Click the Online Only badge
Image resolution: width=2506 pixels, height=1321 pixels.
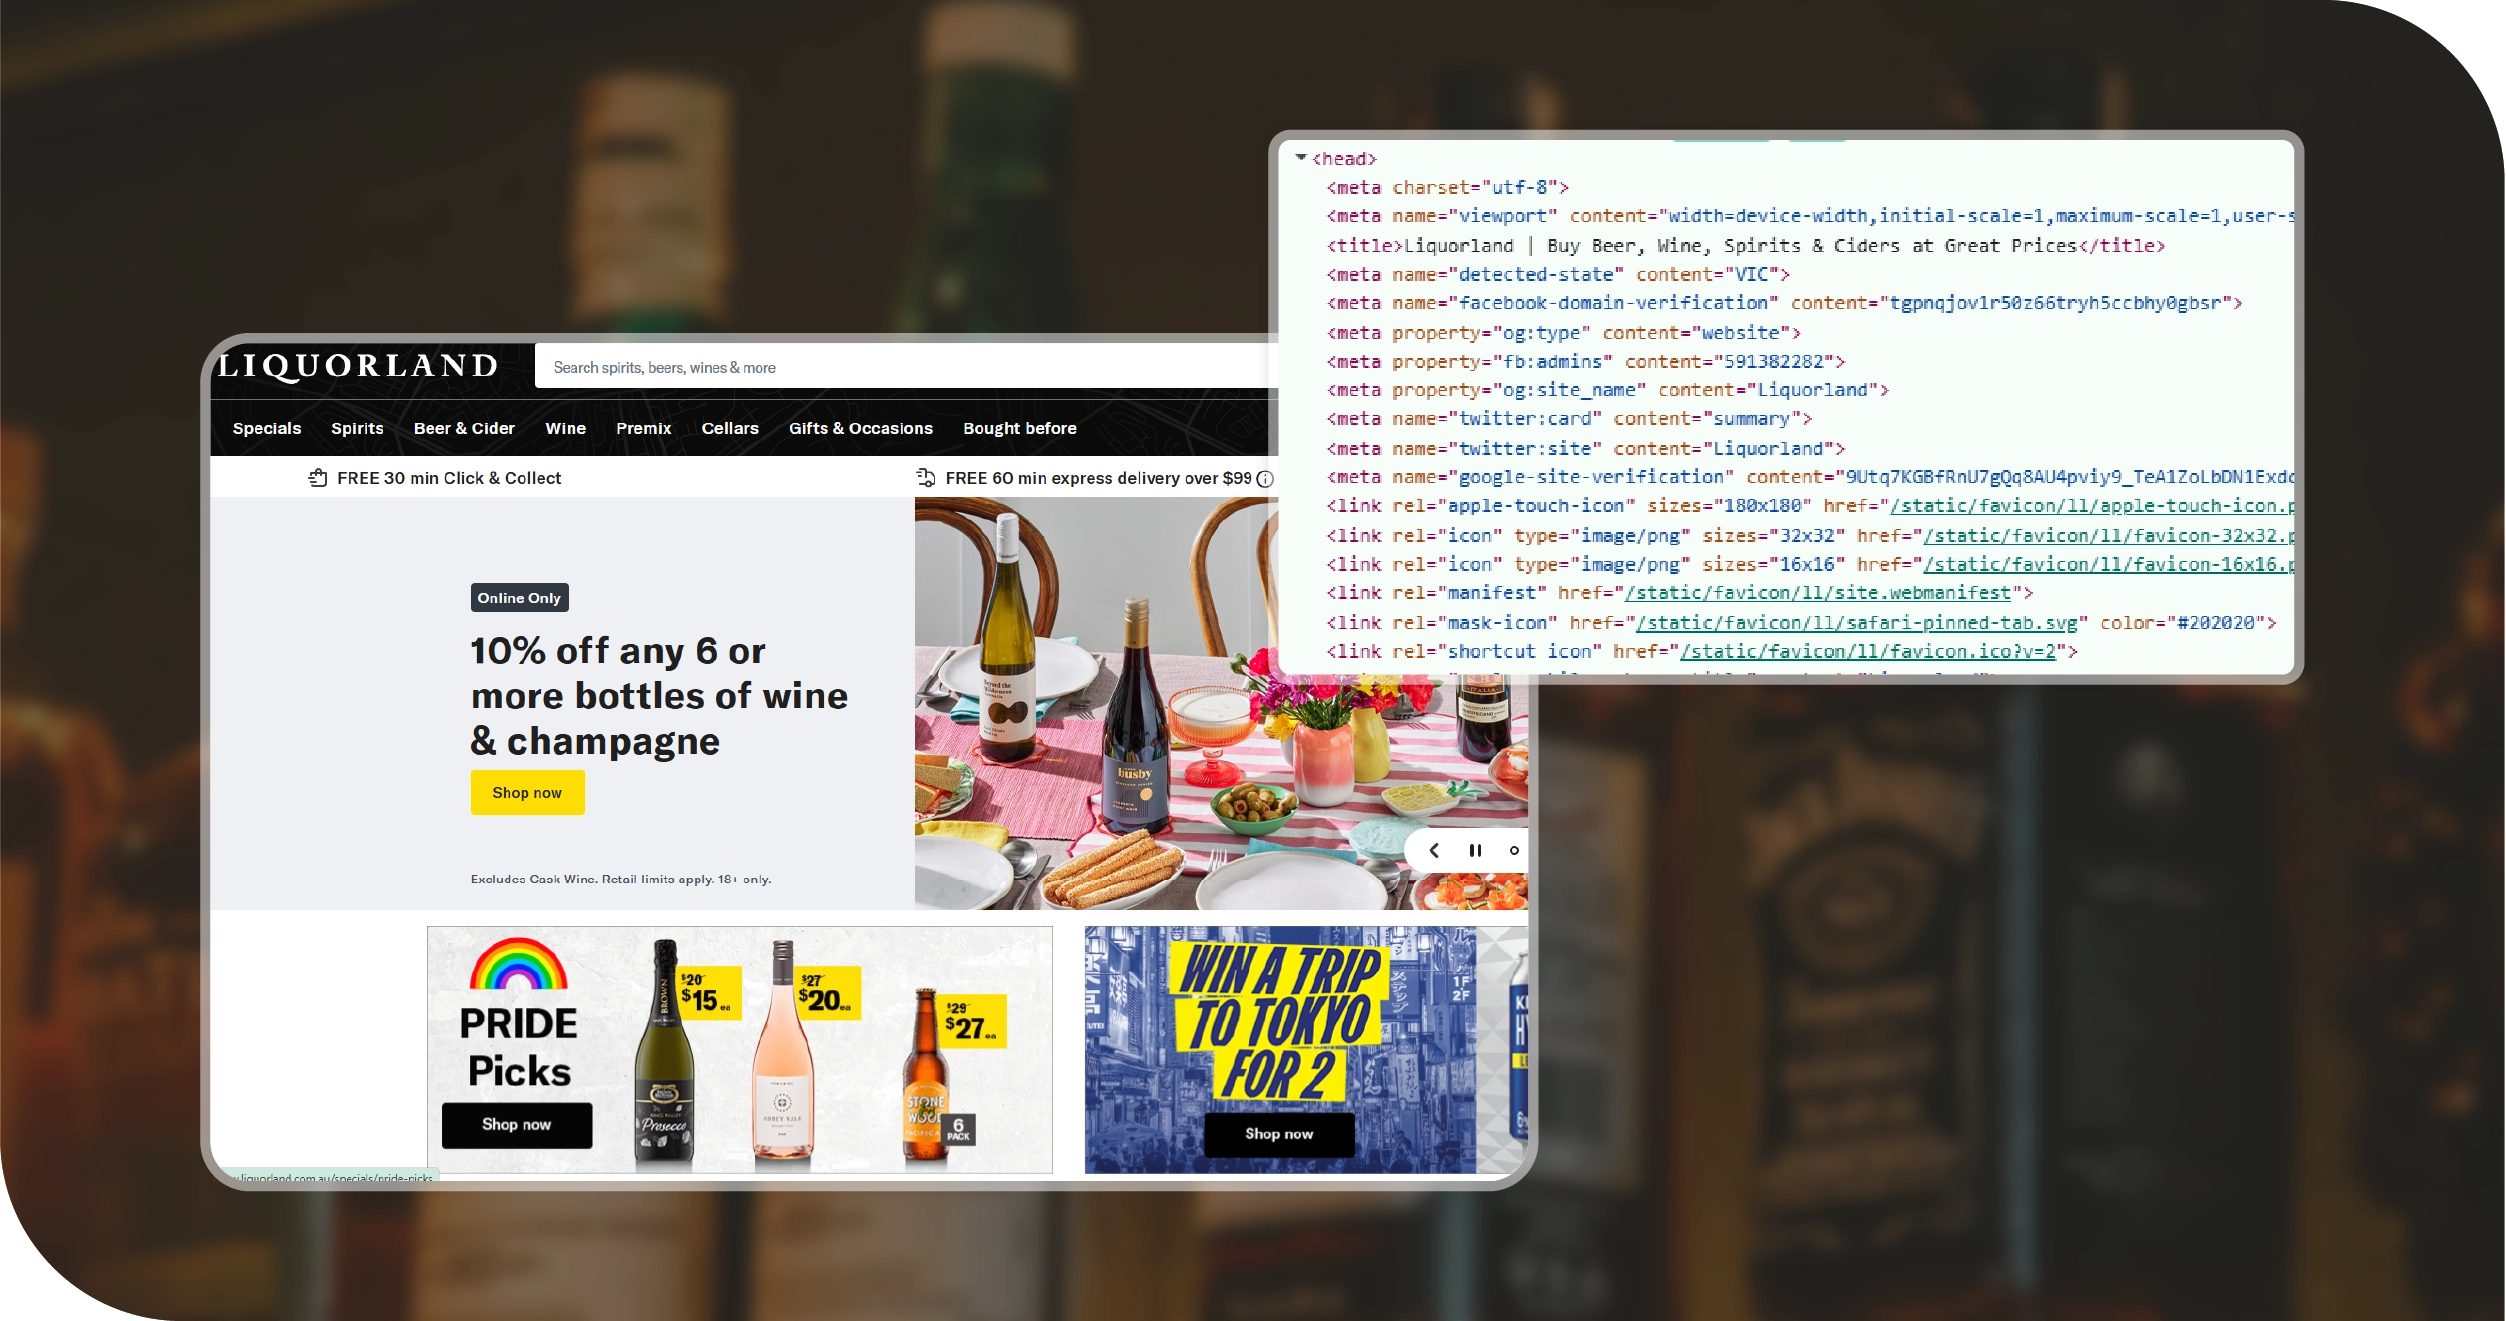519,598
